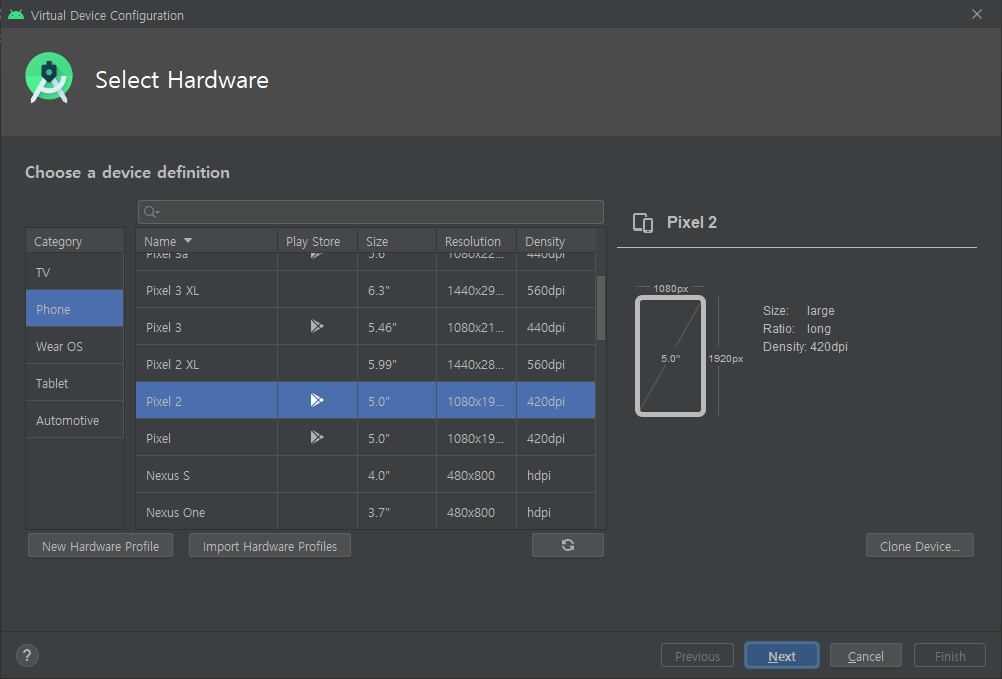Viewport: 1002px width, 679px height.
Task: Click the search magnifier icon in filter box
Action: tap(151, 212)
